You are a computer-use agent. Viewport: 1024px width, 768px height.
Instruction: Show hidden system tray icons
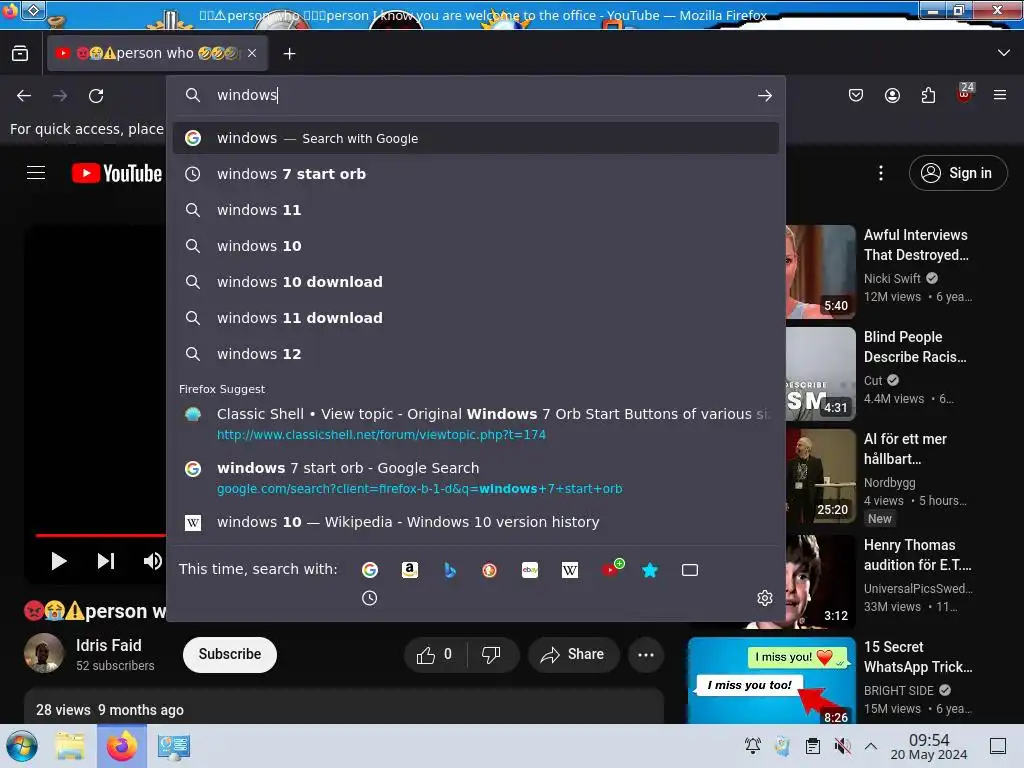tap(871, 746)
